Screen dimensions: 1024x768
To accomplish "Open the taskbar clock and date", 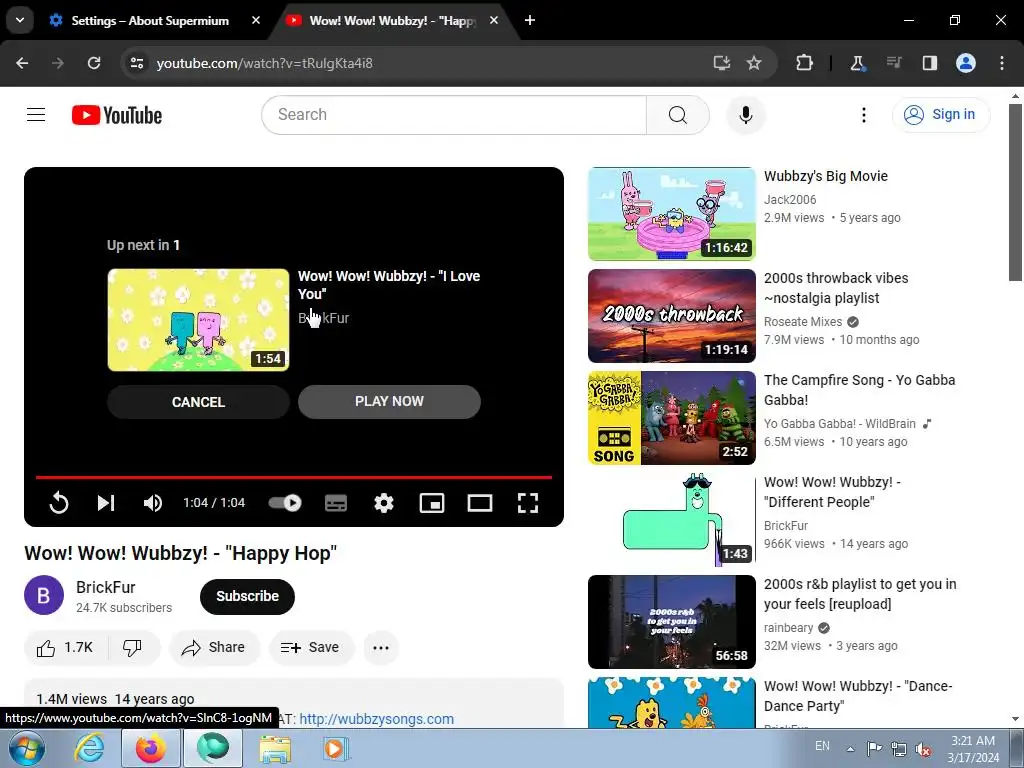I will pyautogui.click(x=973, y=749).
